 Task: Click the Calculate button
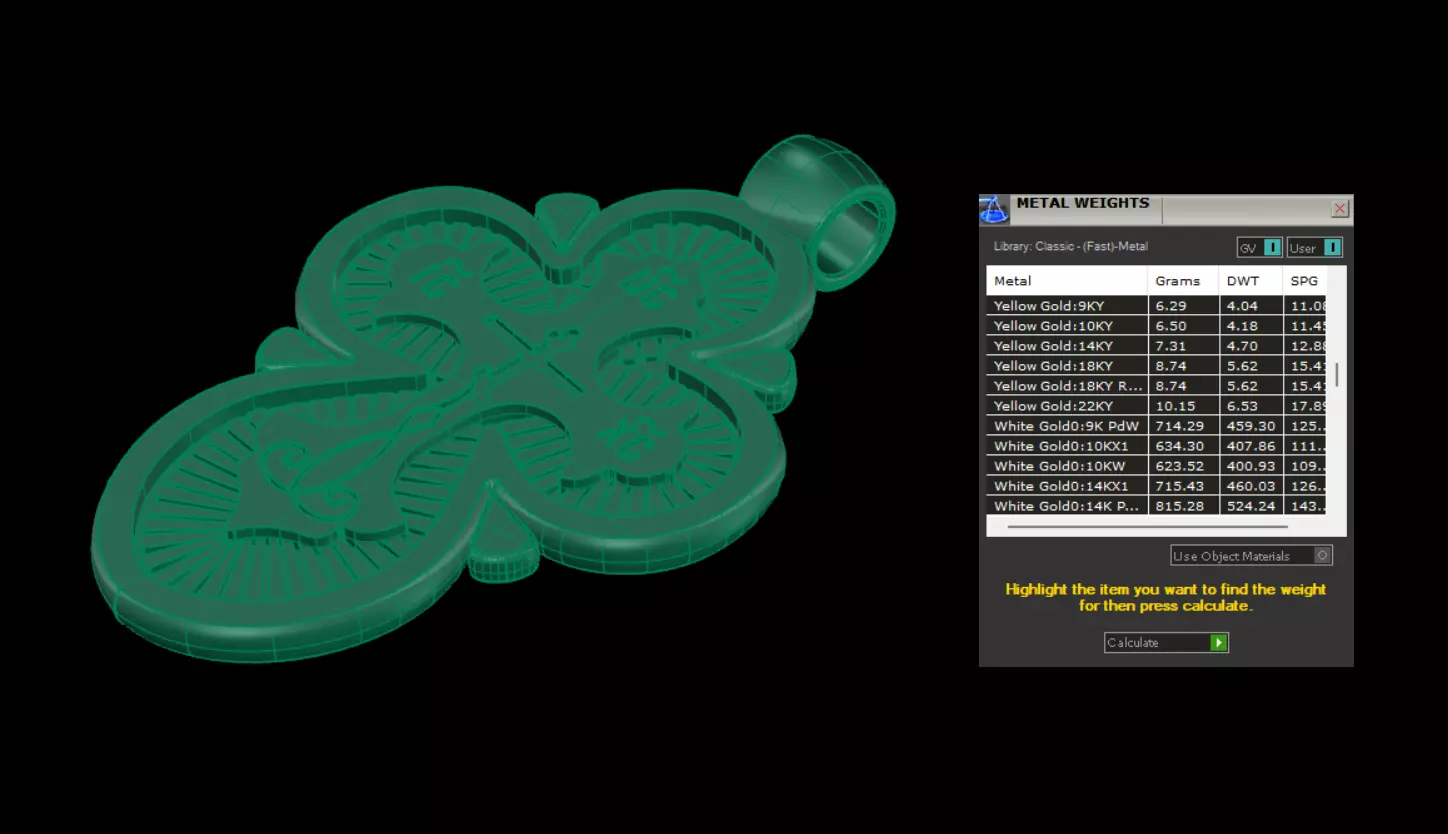[x=1166, y=643]
